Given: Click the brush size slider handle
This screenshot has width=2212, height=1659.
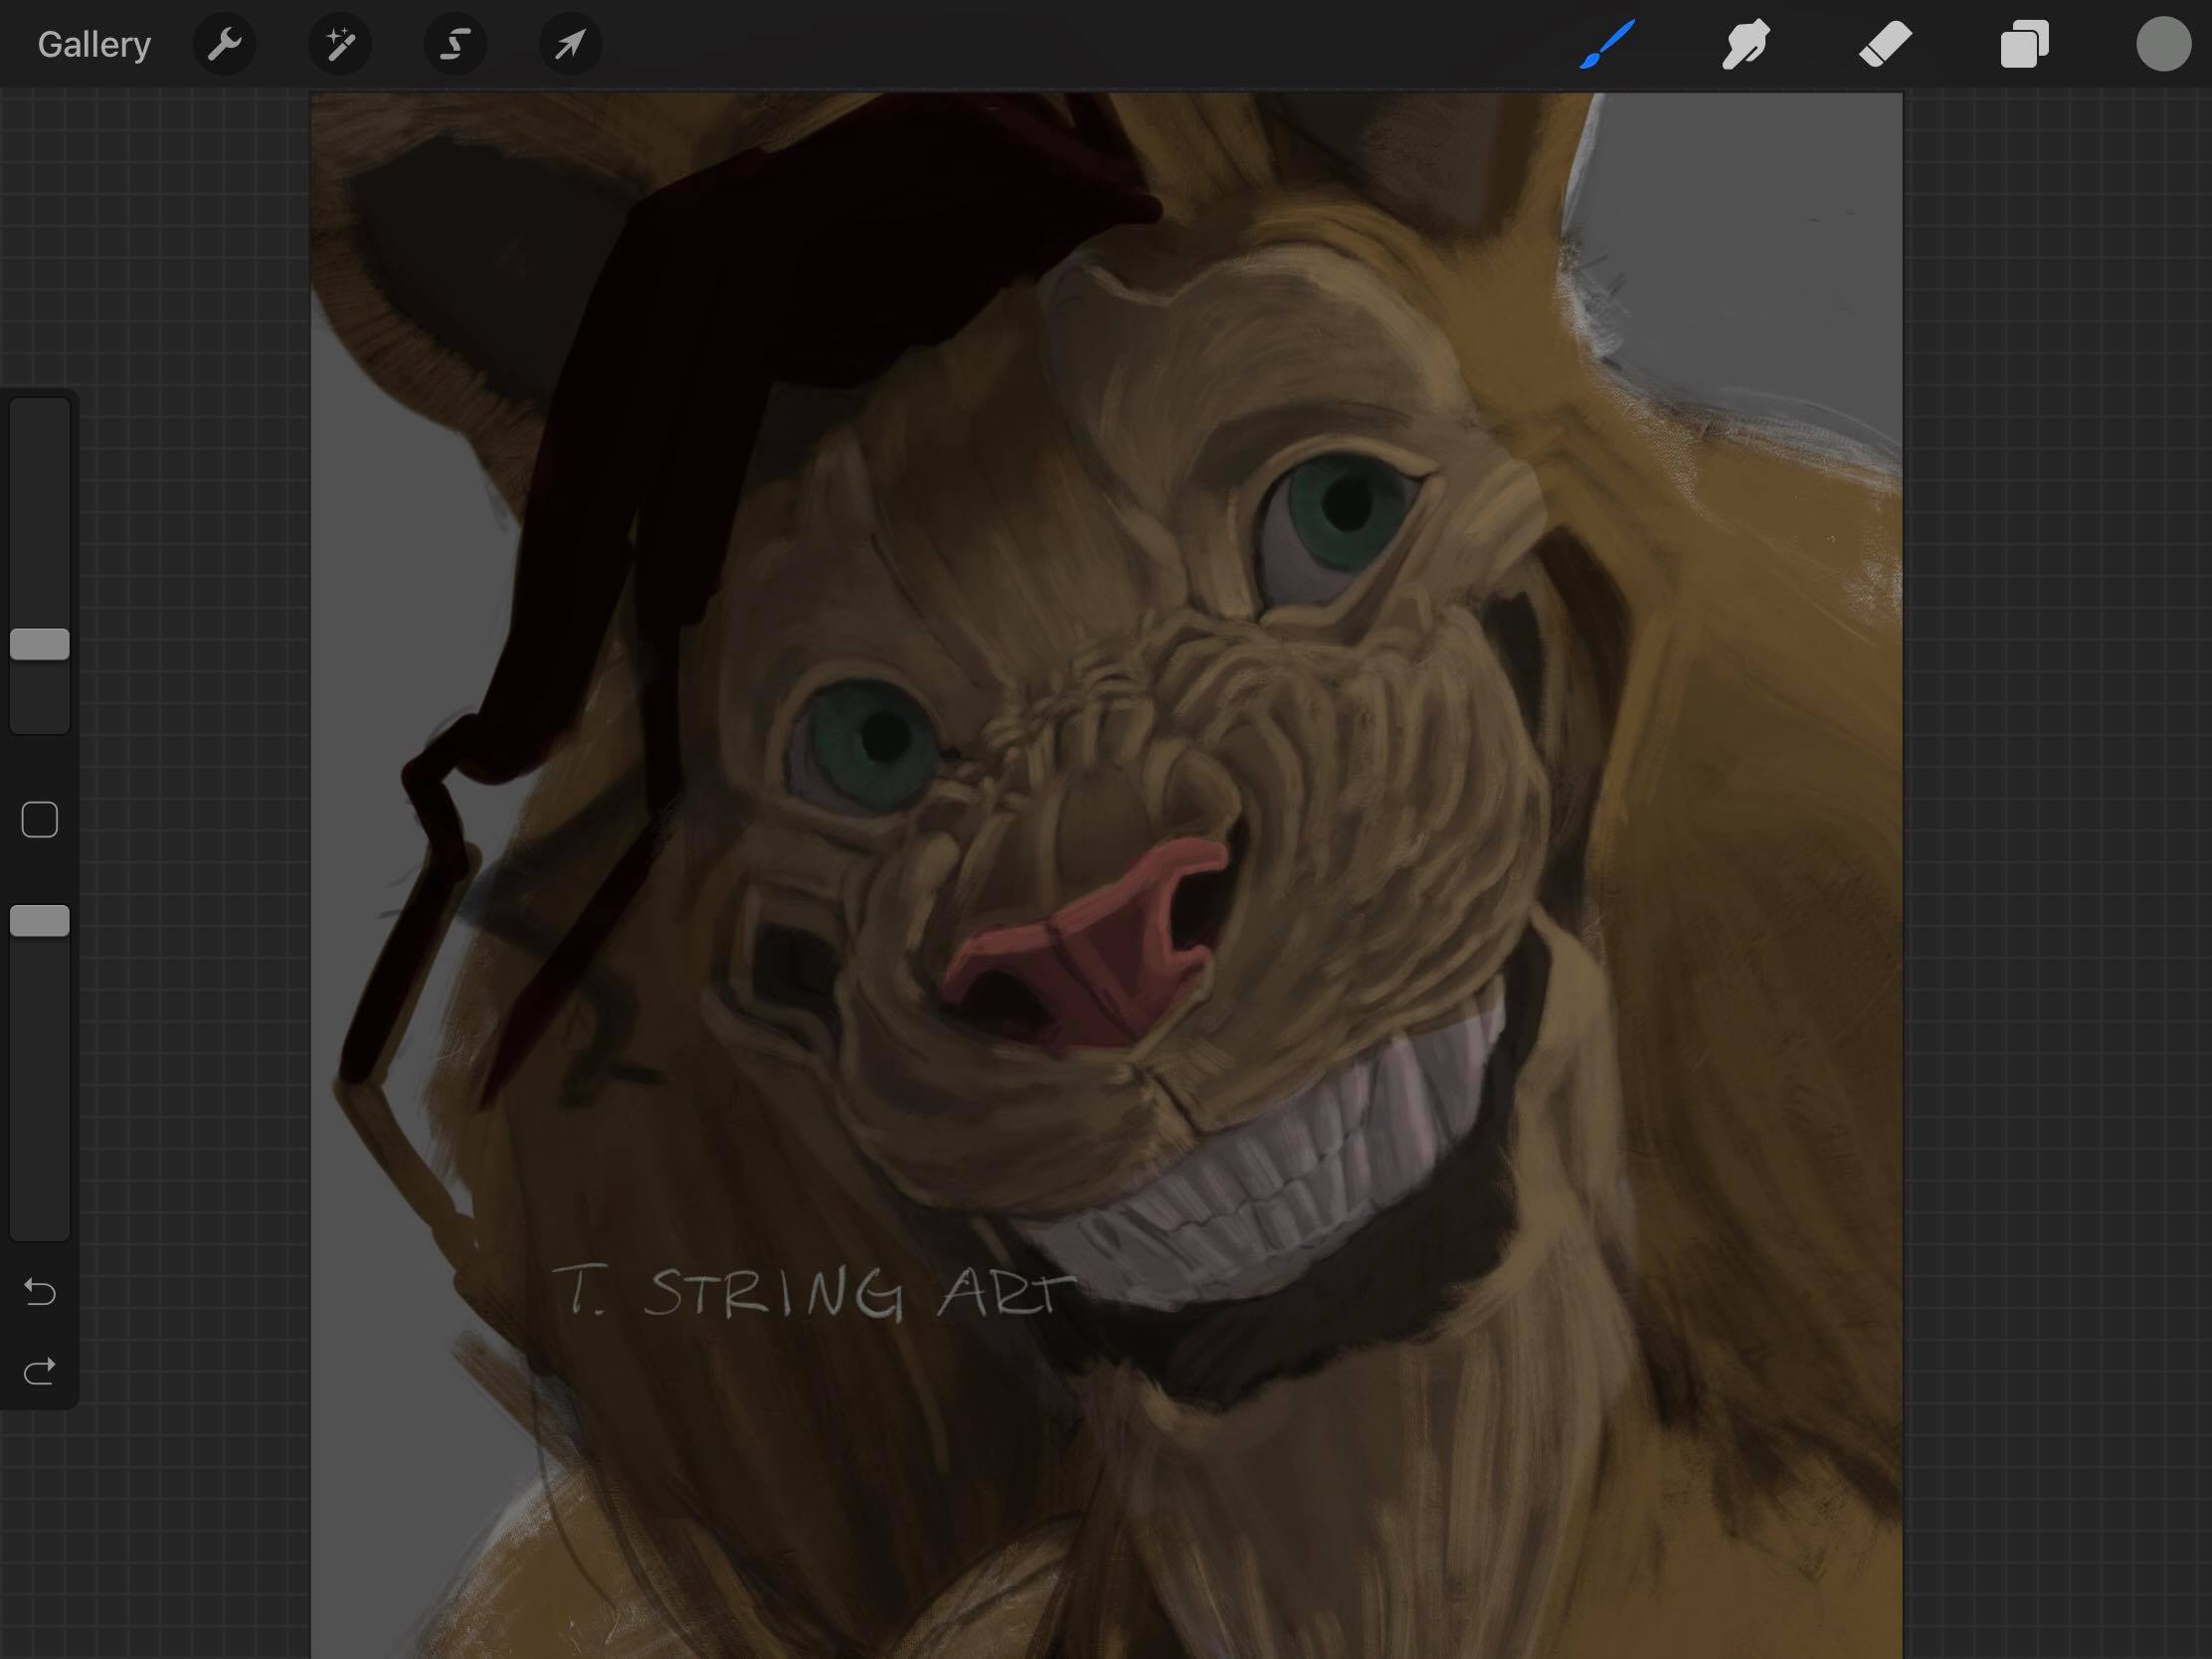Looking at the screenshot, I should 40,644.
